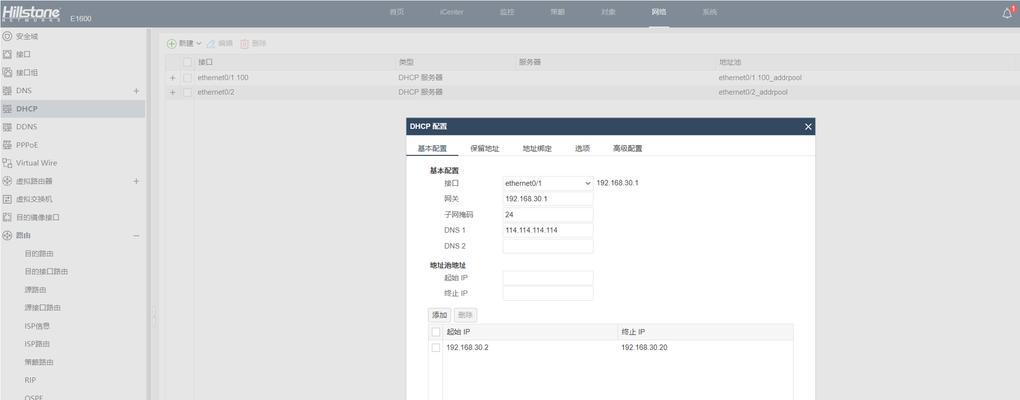Click the 网关 input field

pyautogui.click(x=548, y=199)
